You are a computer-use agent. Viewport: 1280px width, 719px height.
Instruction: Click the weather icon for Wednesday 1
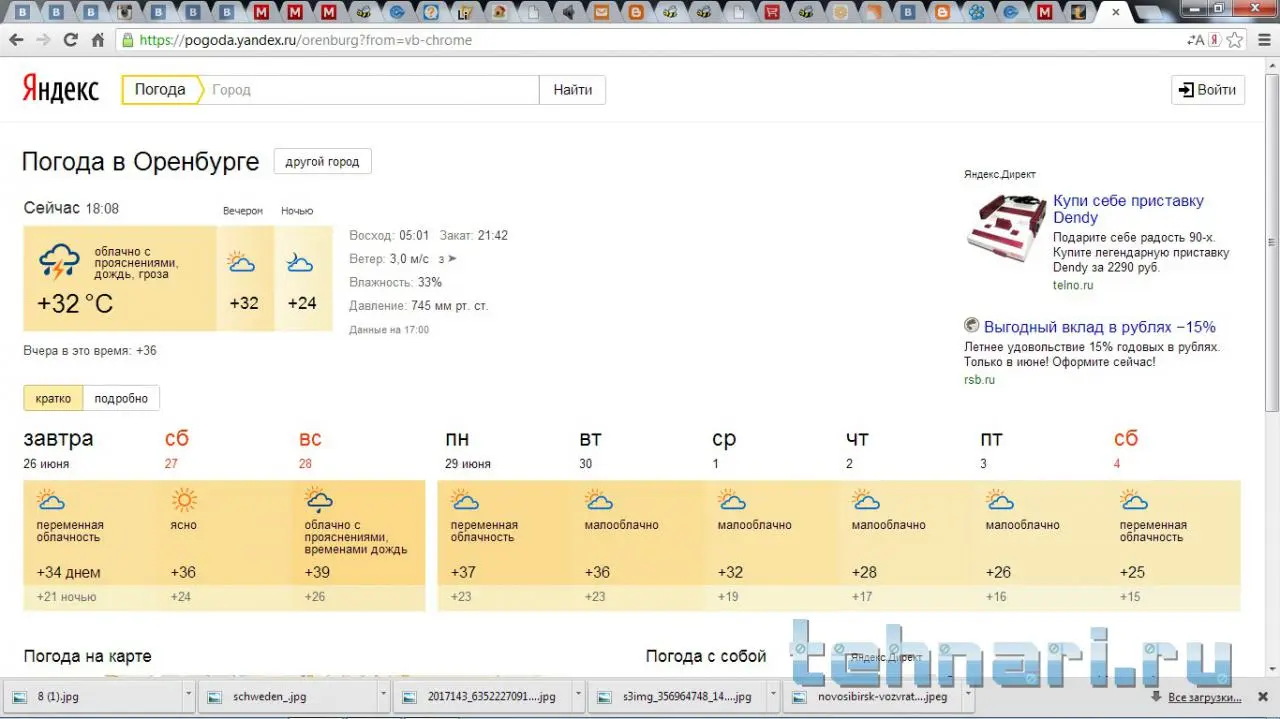732,500
